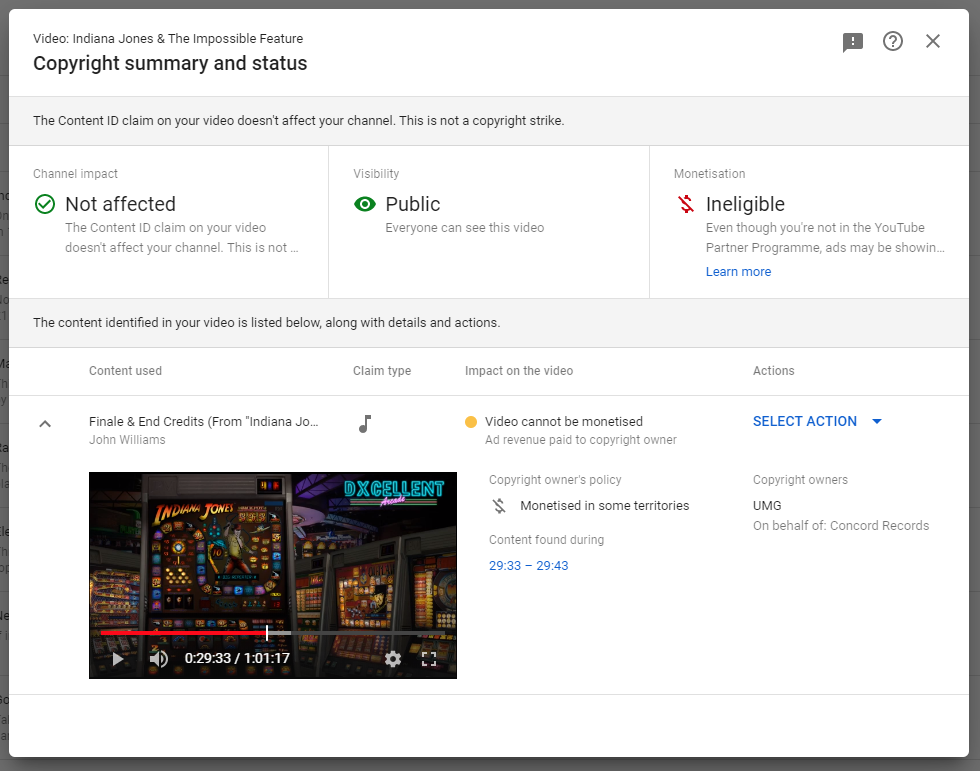Click the music note claim type icon
This screenshot has height=771, width=980.
[365, 424]
